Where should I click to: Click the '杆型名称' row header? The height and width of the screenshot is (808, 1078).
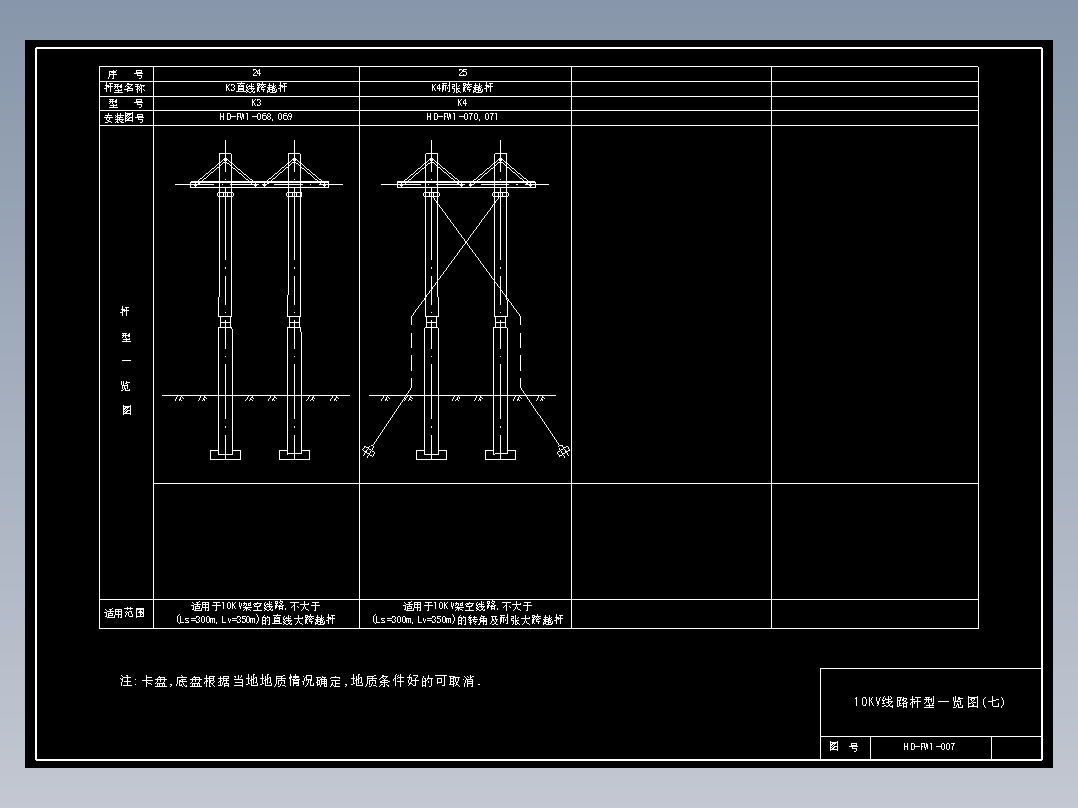click(126, 89)
